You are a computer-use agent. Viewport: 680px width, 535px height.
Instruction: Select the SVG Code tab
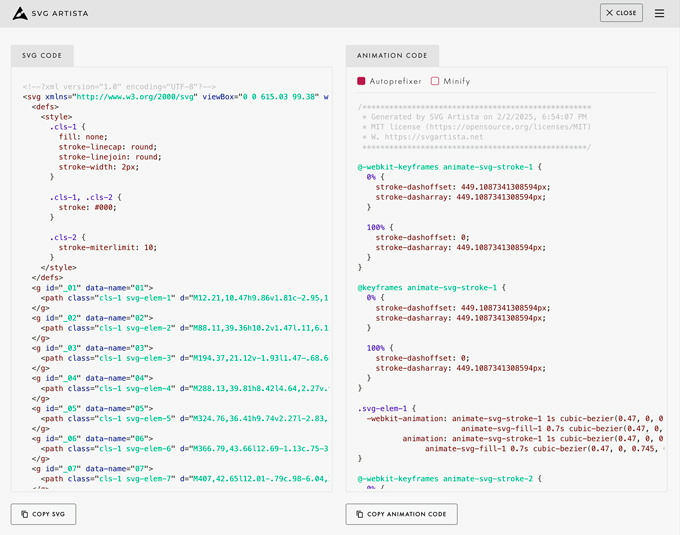point(42,55)
